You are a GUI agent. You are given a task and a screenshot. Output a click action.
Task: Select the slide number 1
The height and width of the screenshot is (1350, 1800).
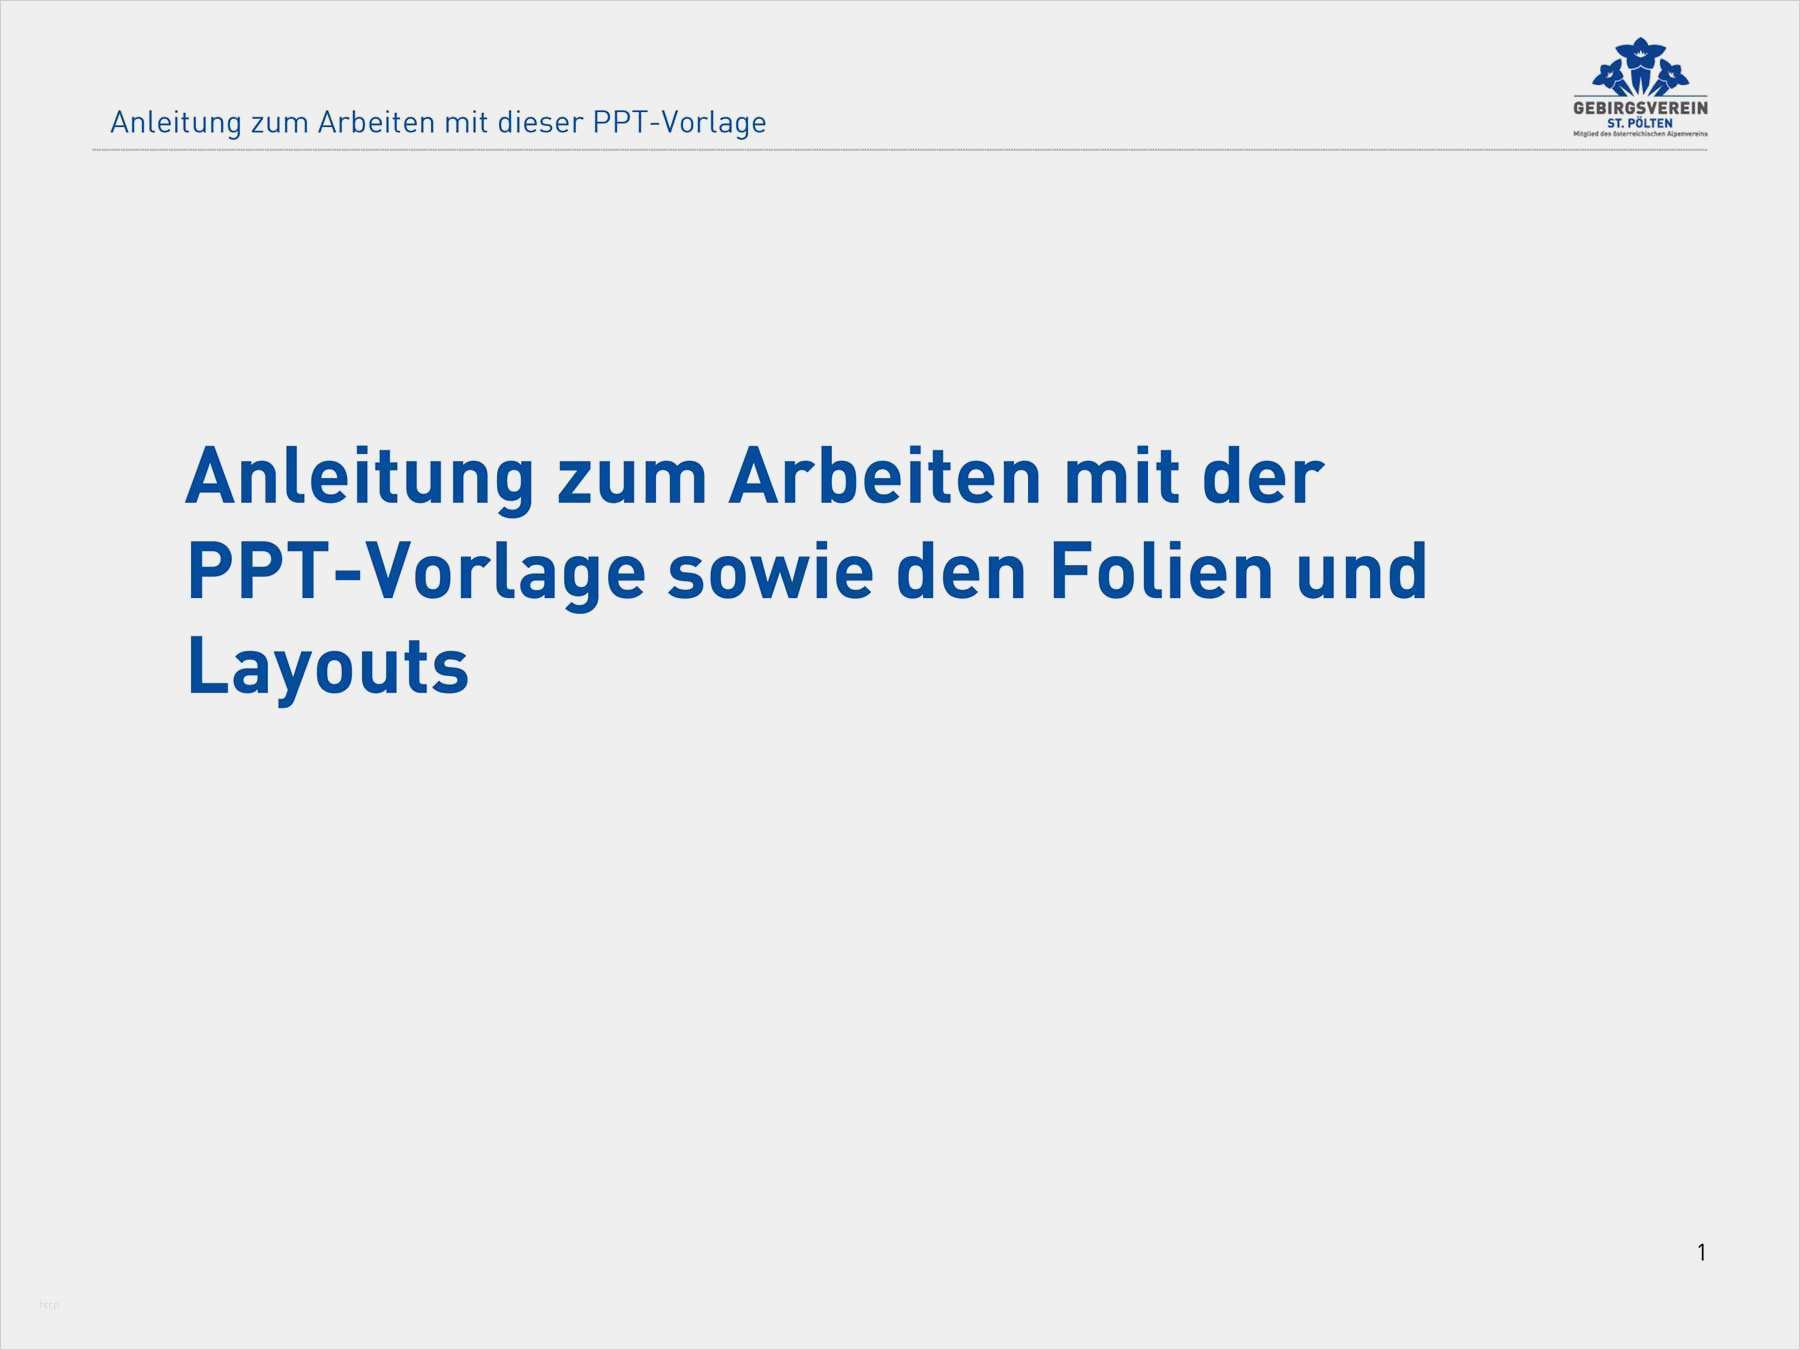coord(1701,1252)
